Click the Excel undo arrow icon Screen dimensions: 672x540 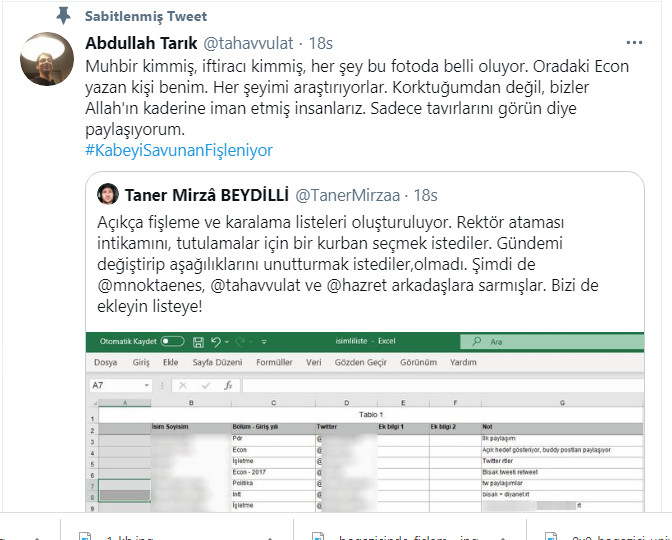216,342
